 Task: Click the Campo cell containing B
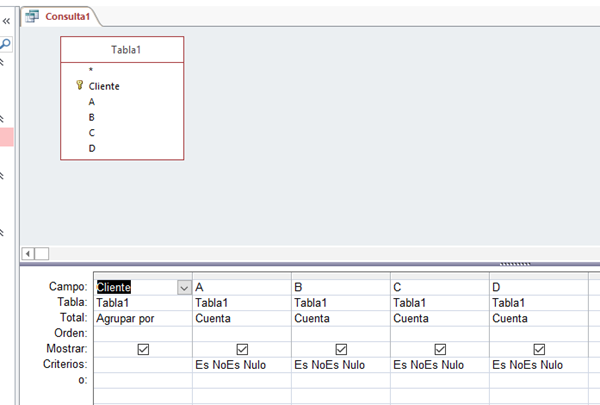(x=341, y=287)
